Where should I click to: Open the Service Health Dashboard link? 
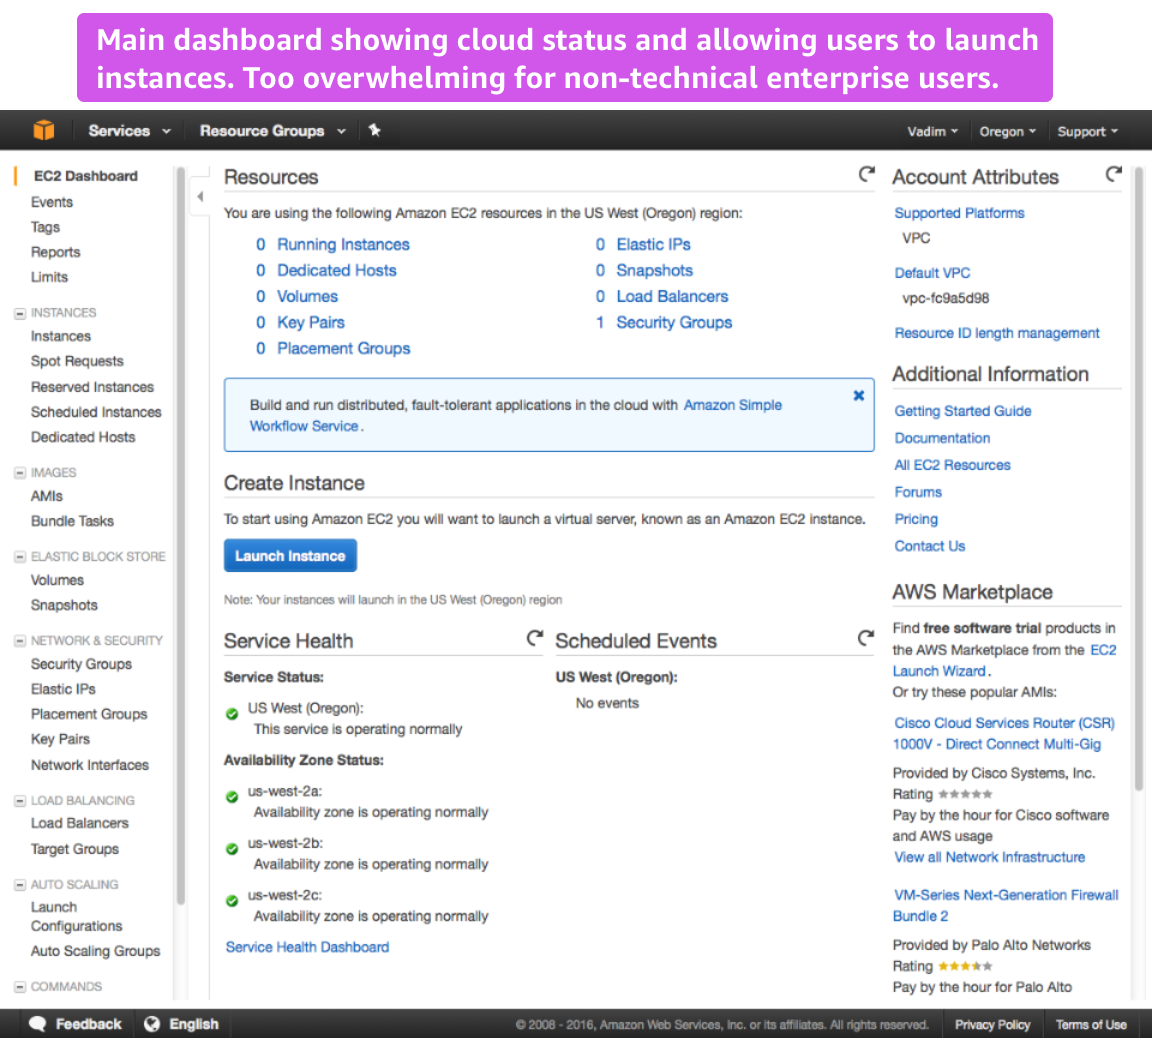[307, 947]
